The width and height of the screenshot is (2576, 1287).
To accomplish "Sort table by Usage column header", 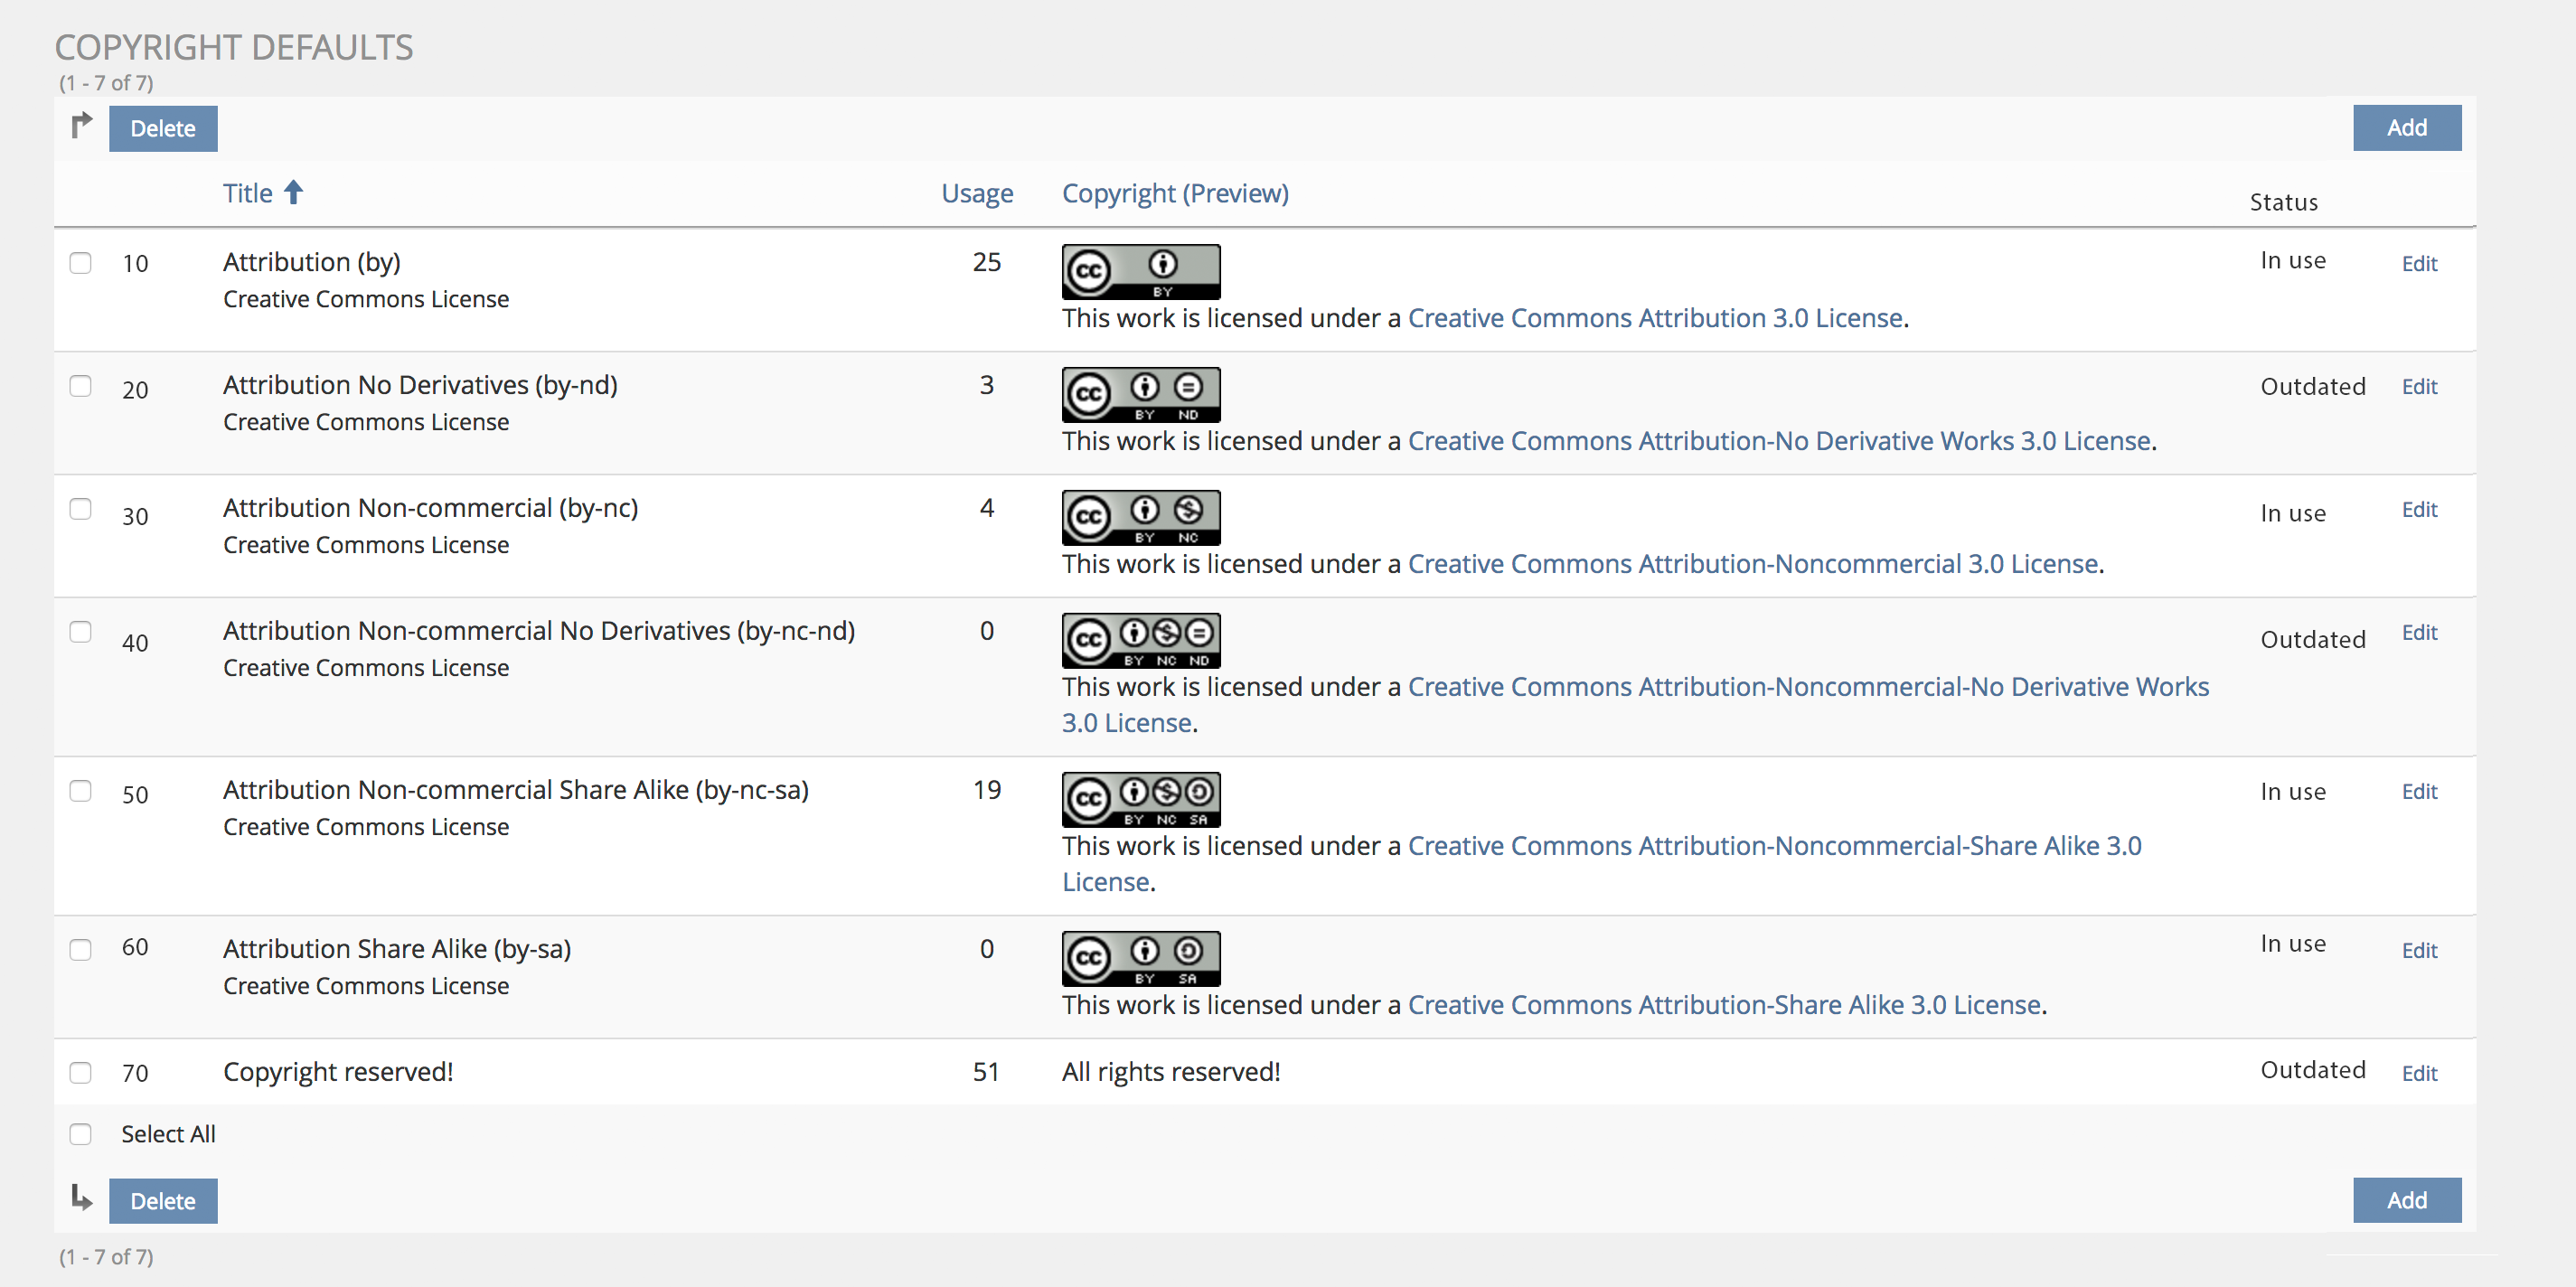I will point(976,193).
